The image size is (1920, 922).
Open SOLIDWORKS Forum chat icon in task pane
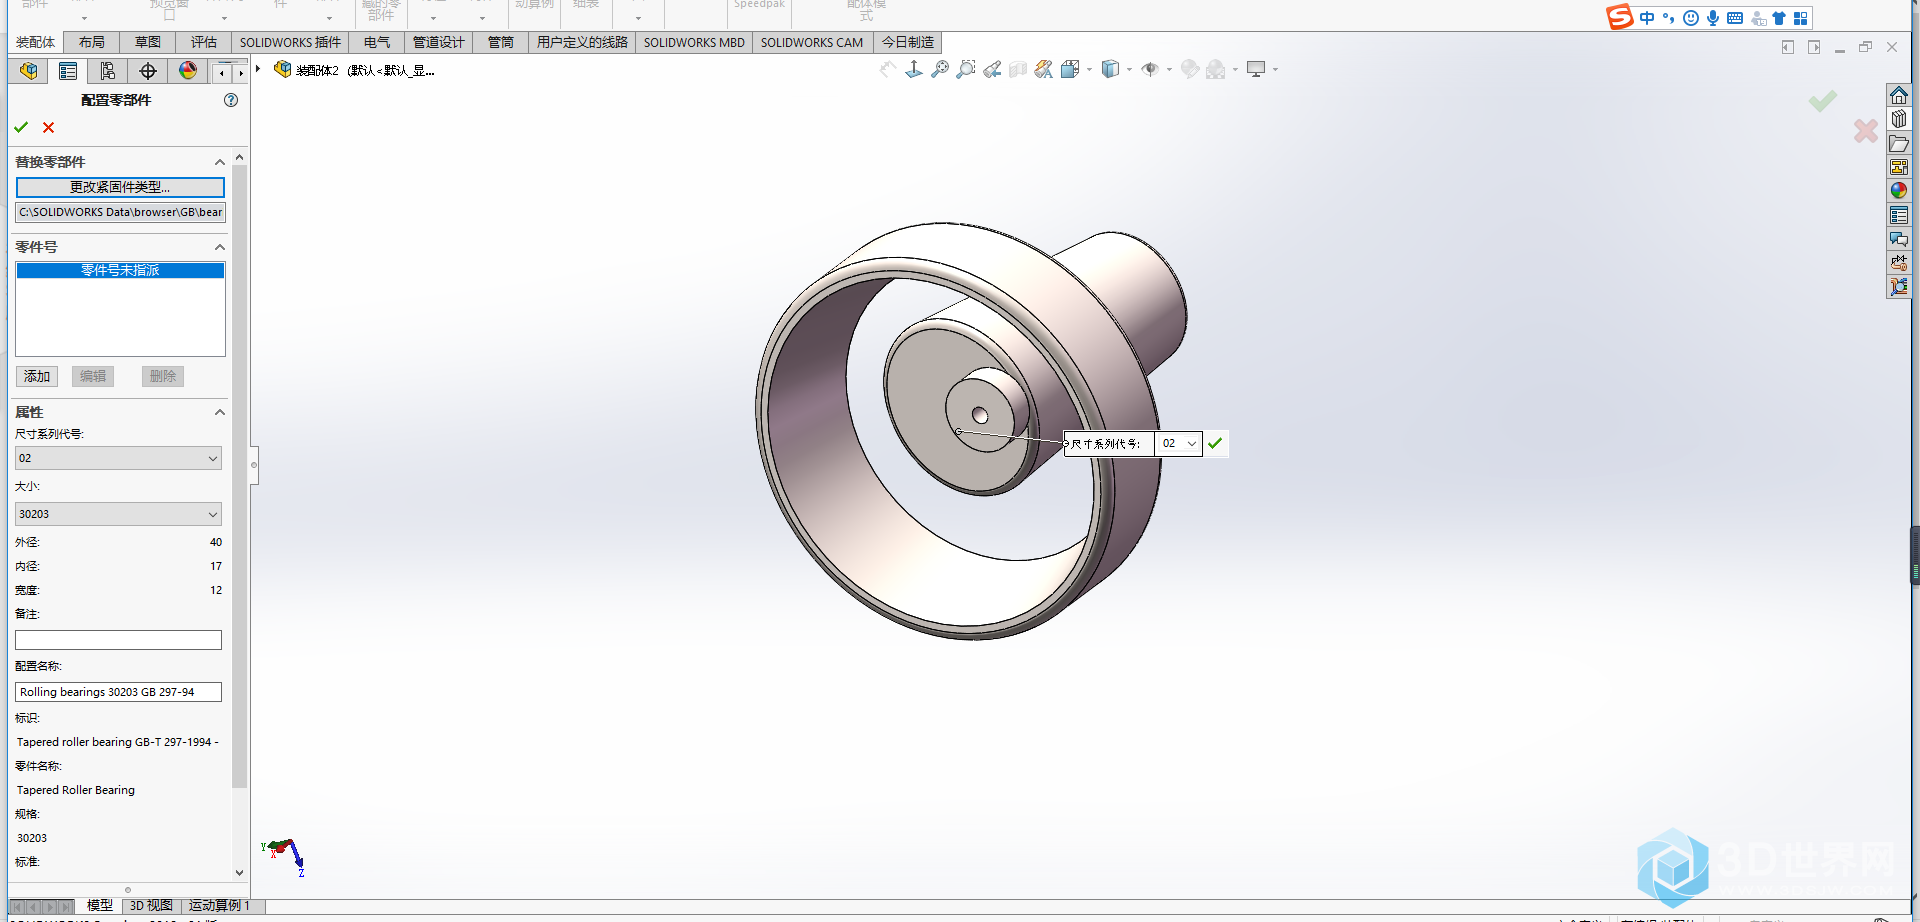(x=1899, y=239)
